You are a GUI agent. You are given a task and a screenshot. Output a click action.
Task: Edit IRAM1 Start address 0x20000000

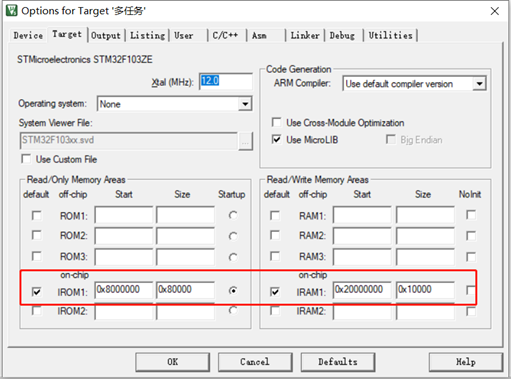click(362, 290)
